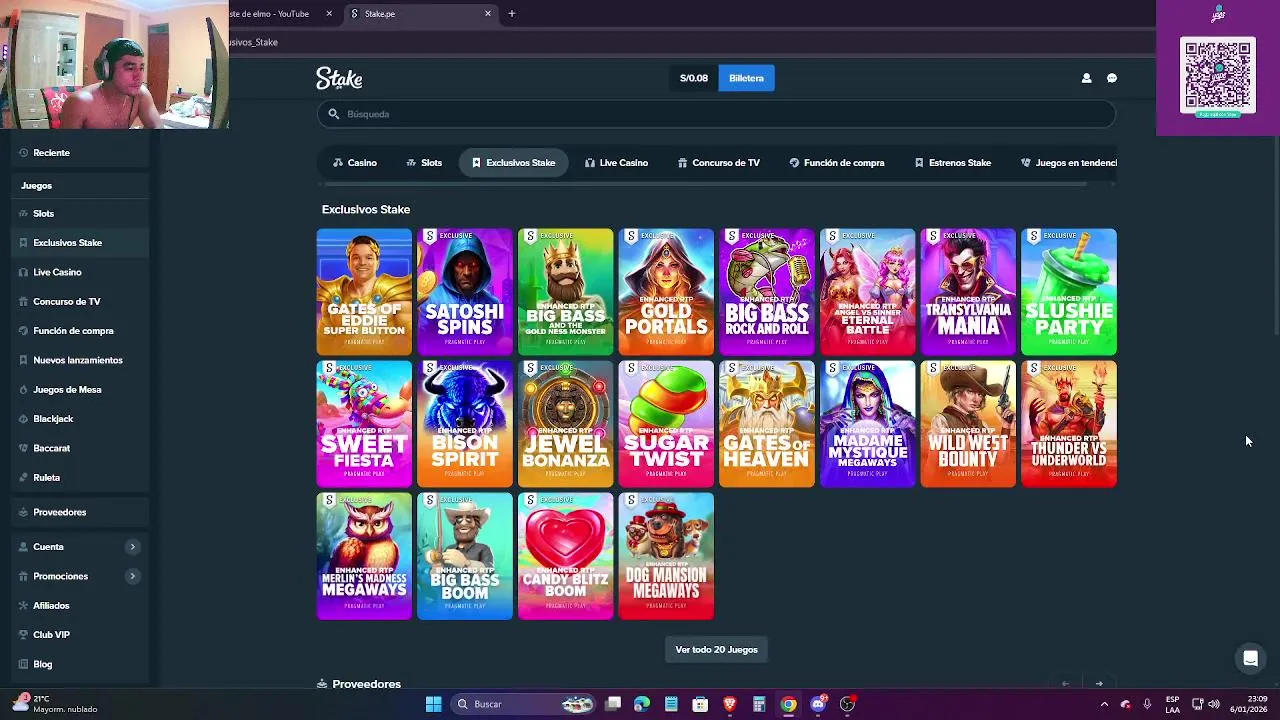The height and width of the screenshot is (720, 1280).
Task: Click the Club VIP icon in sidebar
Action: click(22, 635)
